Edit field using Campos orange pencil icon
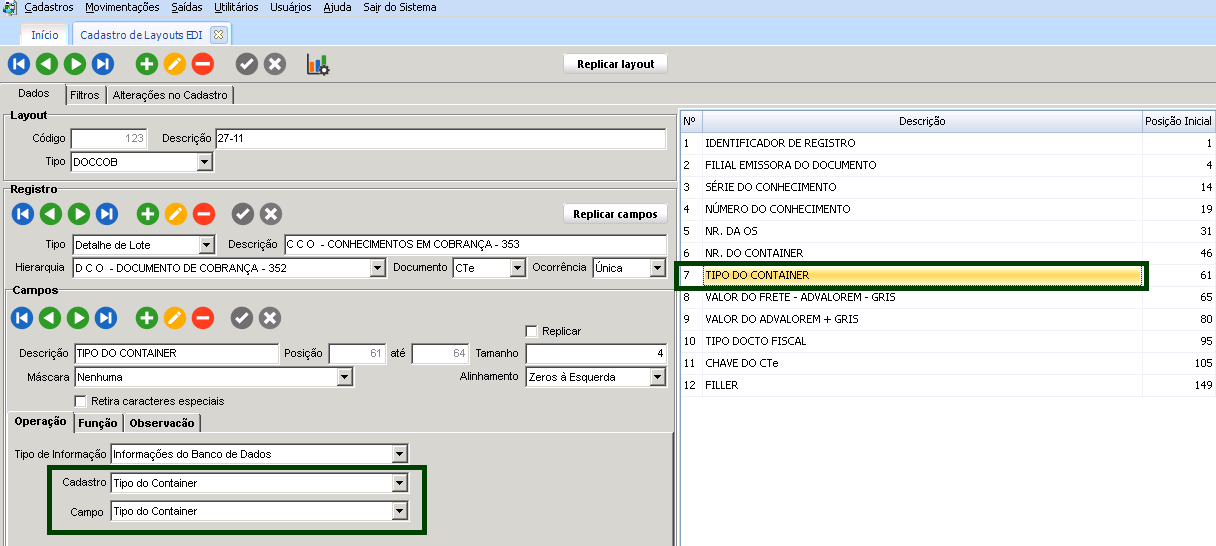The width and height of the screenshot is (1216, 546). click(175, 318)
